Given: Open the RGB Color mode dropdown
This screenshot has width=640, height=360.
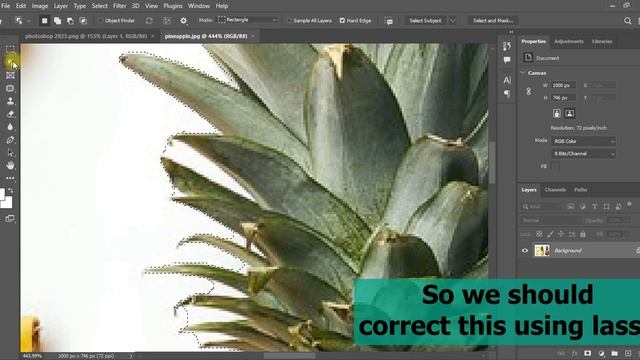Looking at the screenshot, I should coord(583,141).
